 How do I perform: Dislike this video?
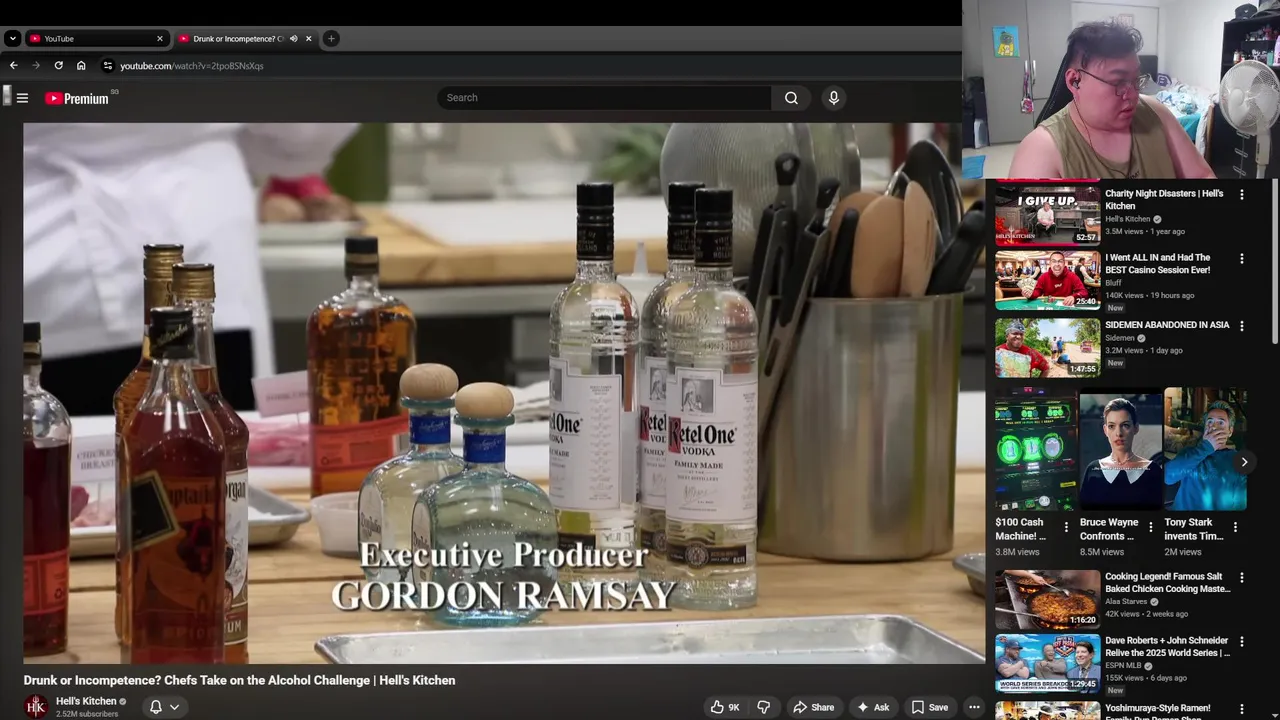coord(763,707)
